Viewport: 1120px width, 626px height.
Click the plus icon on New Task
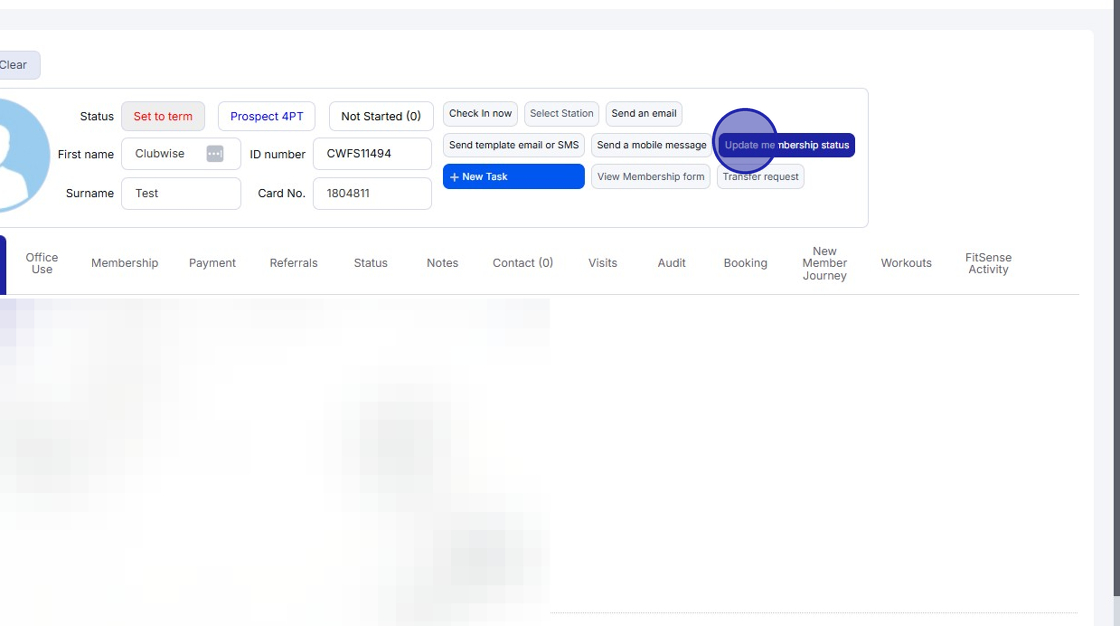click(x=454, y=176)
